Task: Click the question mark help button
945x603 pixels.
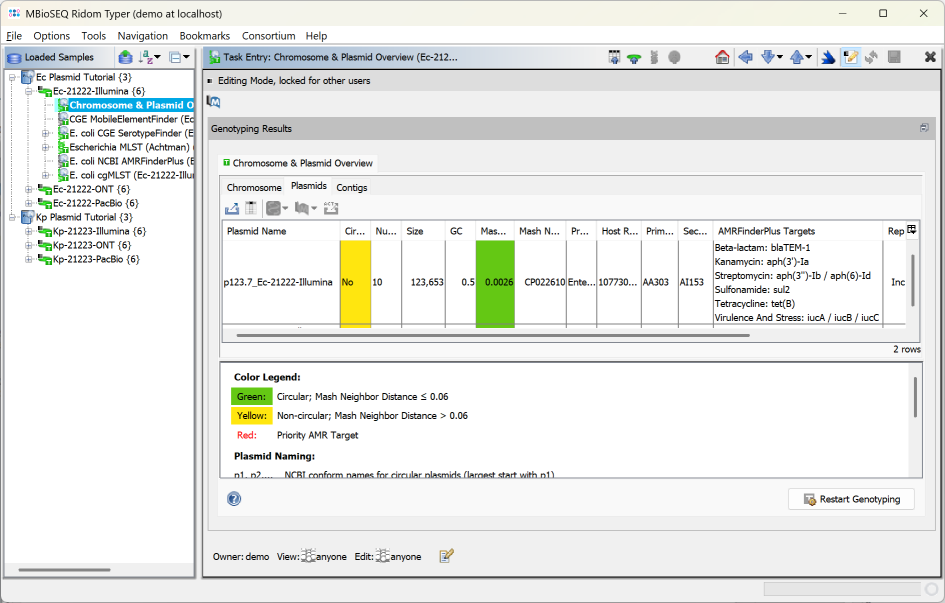Action: (x=233, y=498)
